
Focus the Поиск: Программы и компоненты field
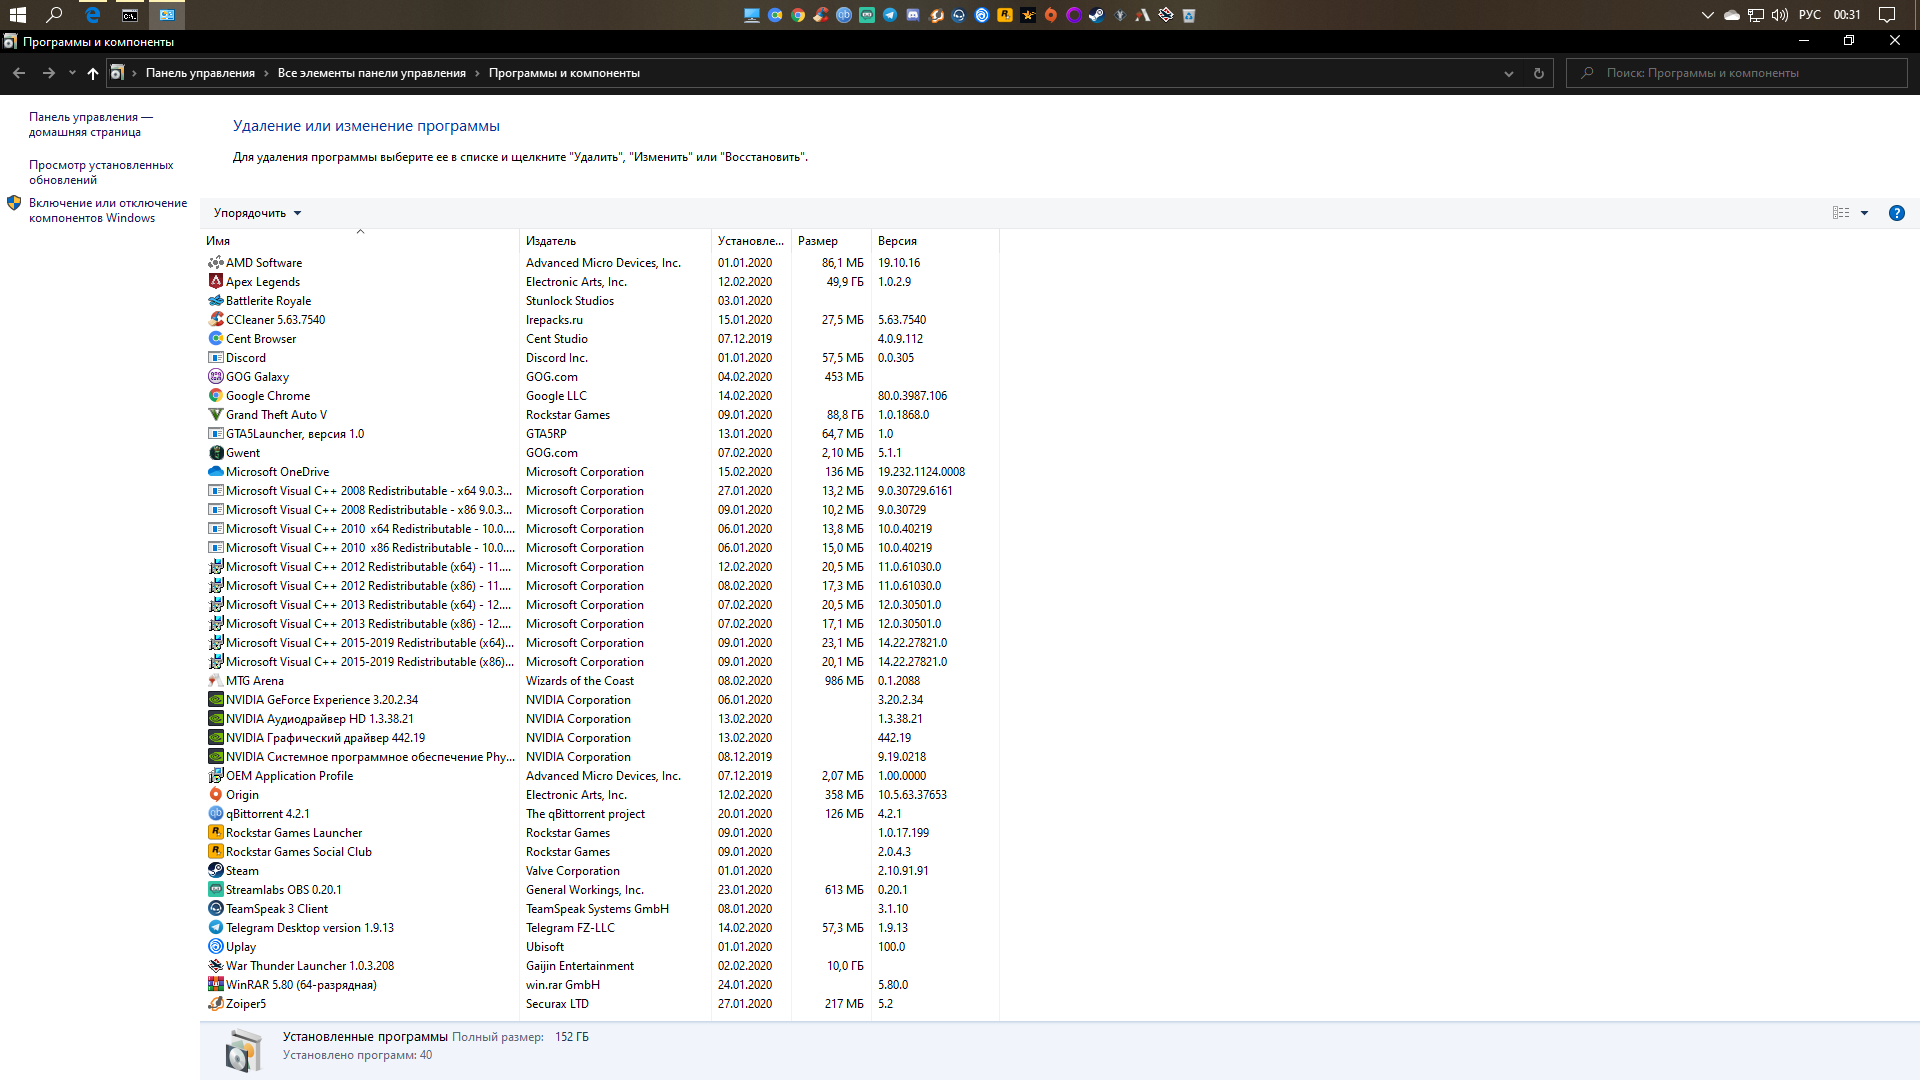click(x=1736, y=73)
